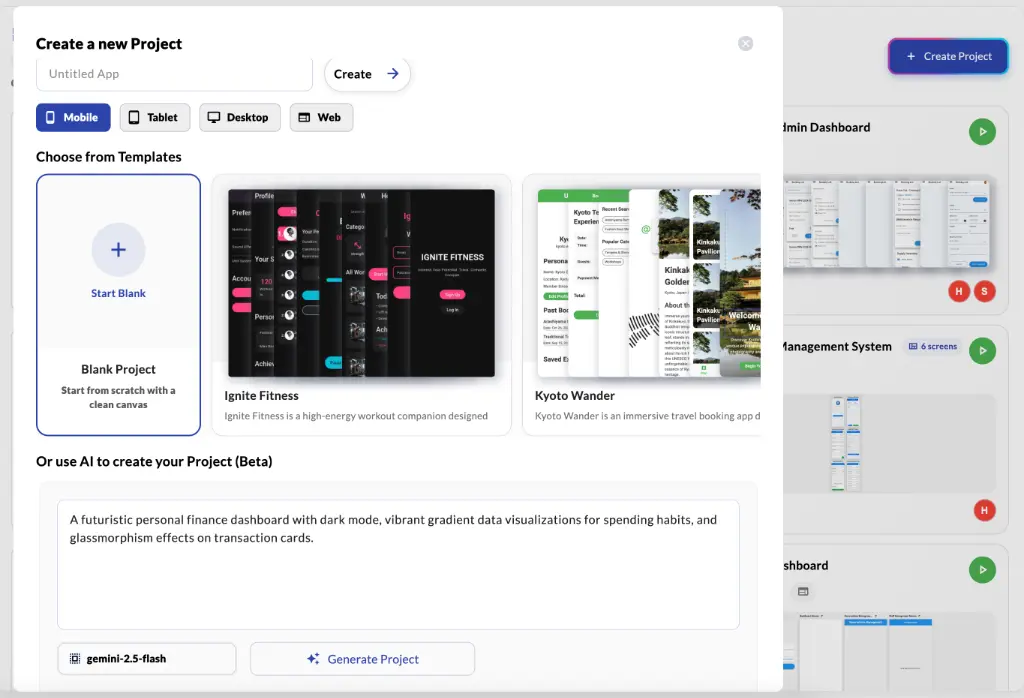Select the Web platform option

point(321,118)
